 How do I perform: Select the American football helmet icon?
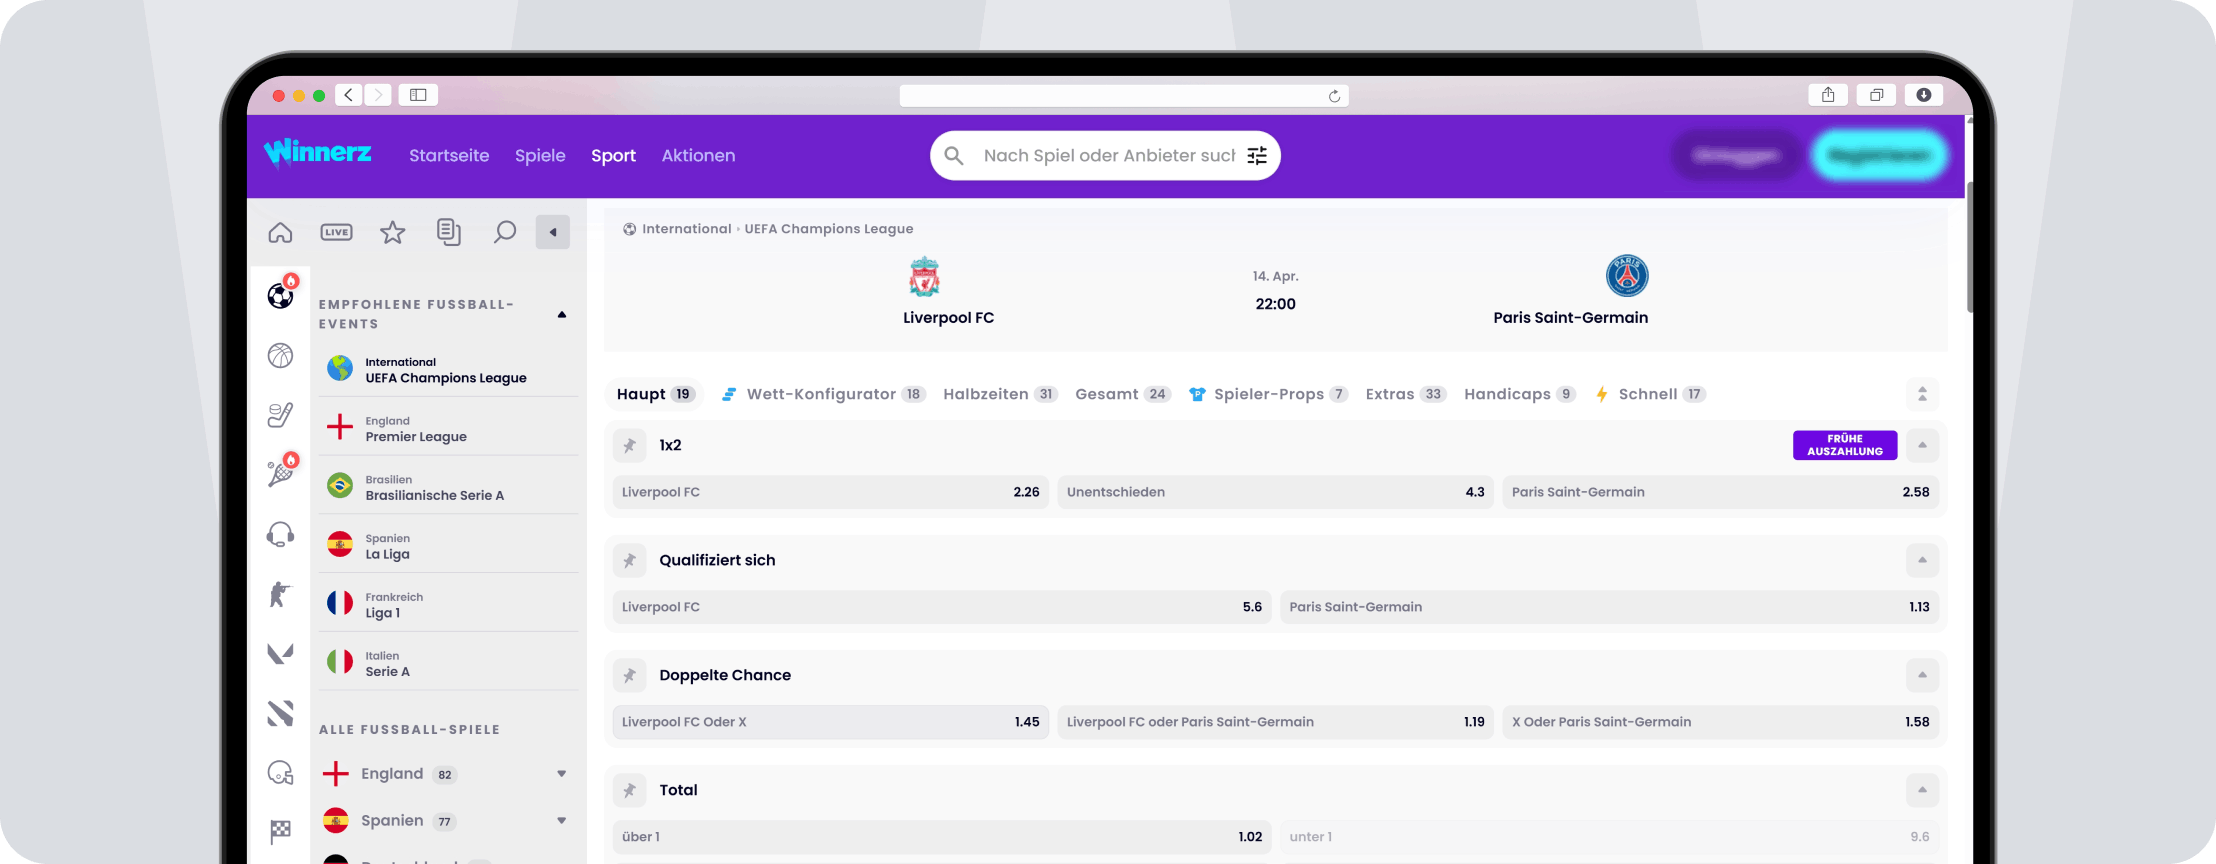pyautogui.click(x=280, y=772)
